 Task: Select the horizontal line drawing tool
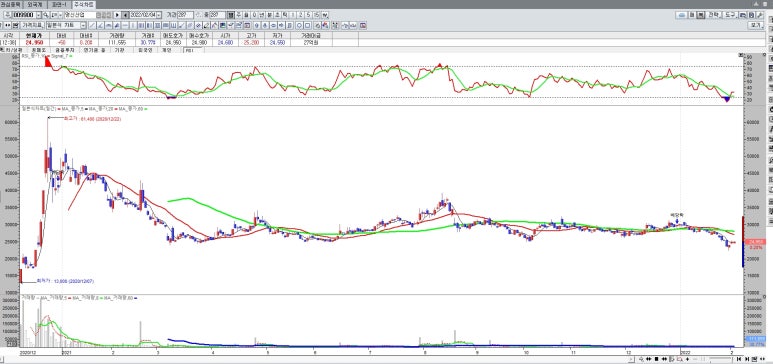[x=125, y=25]
